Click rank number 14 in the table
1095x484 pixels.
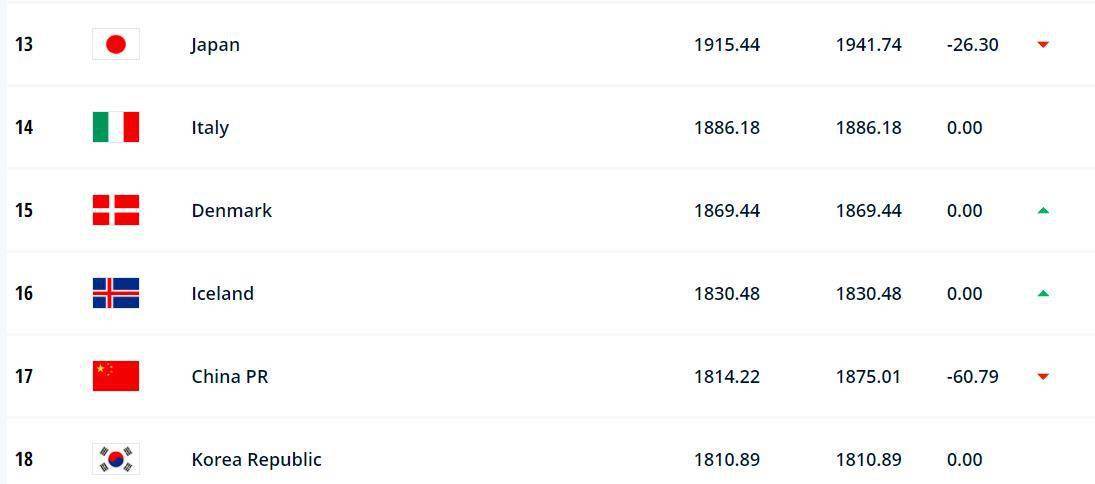pyautogui.click(x=24, y=128)
